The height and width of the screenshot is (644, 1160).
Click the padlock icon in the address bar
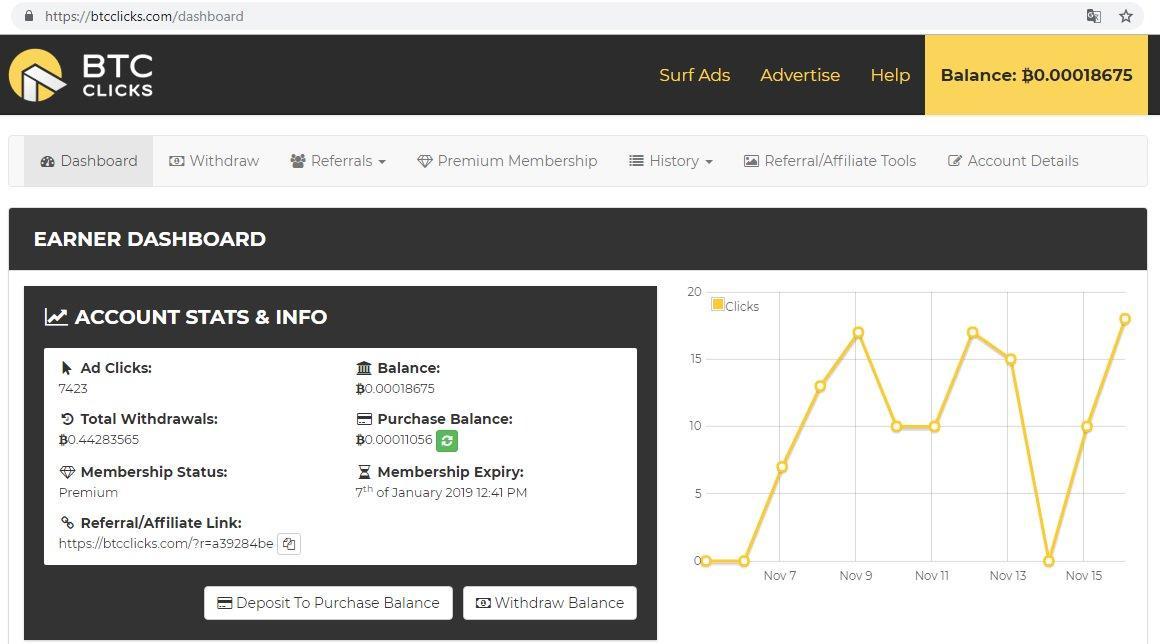pos(29,16)
